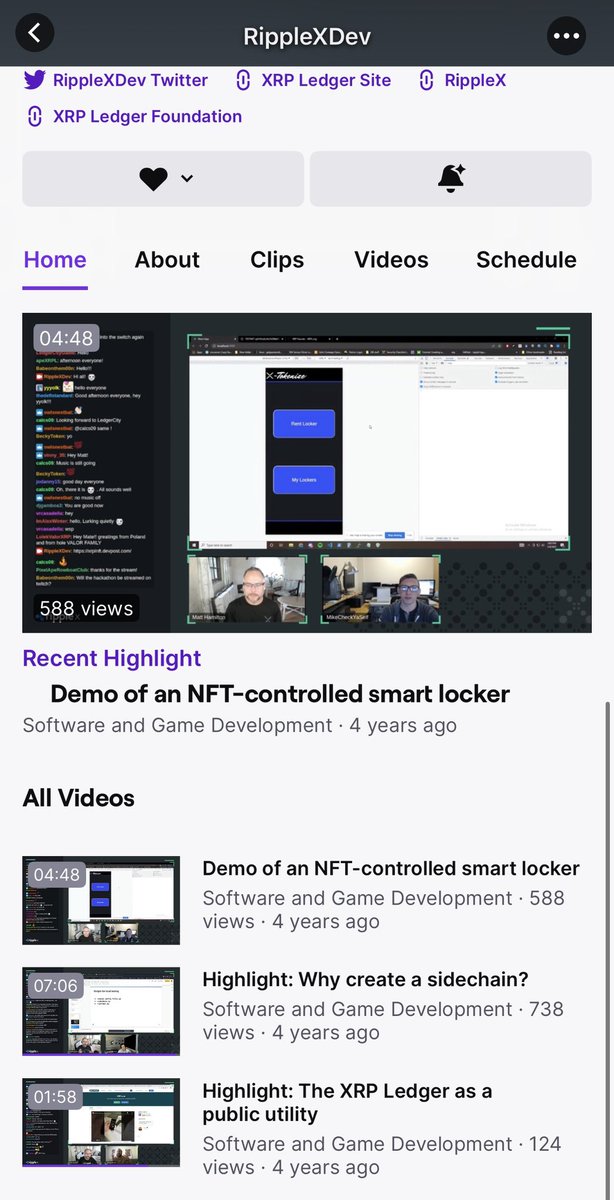Tap the link icon beside XRP Ledger Foundation

[34, 116]
